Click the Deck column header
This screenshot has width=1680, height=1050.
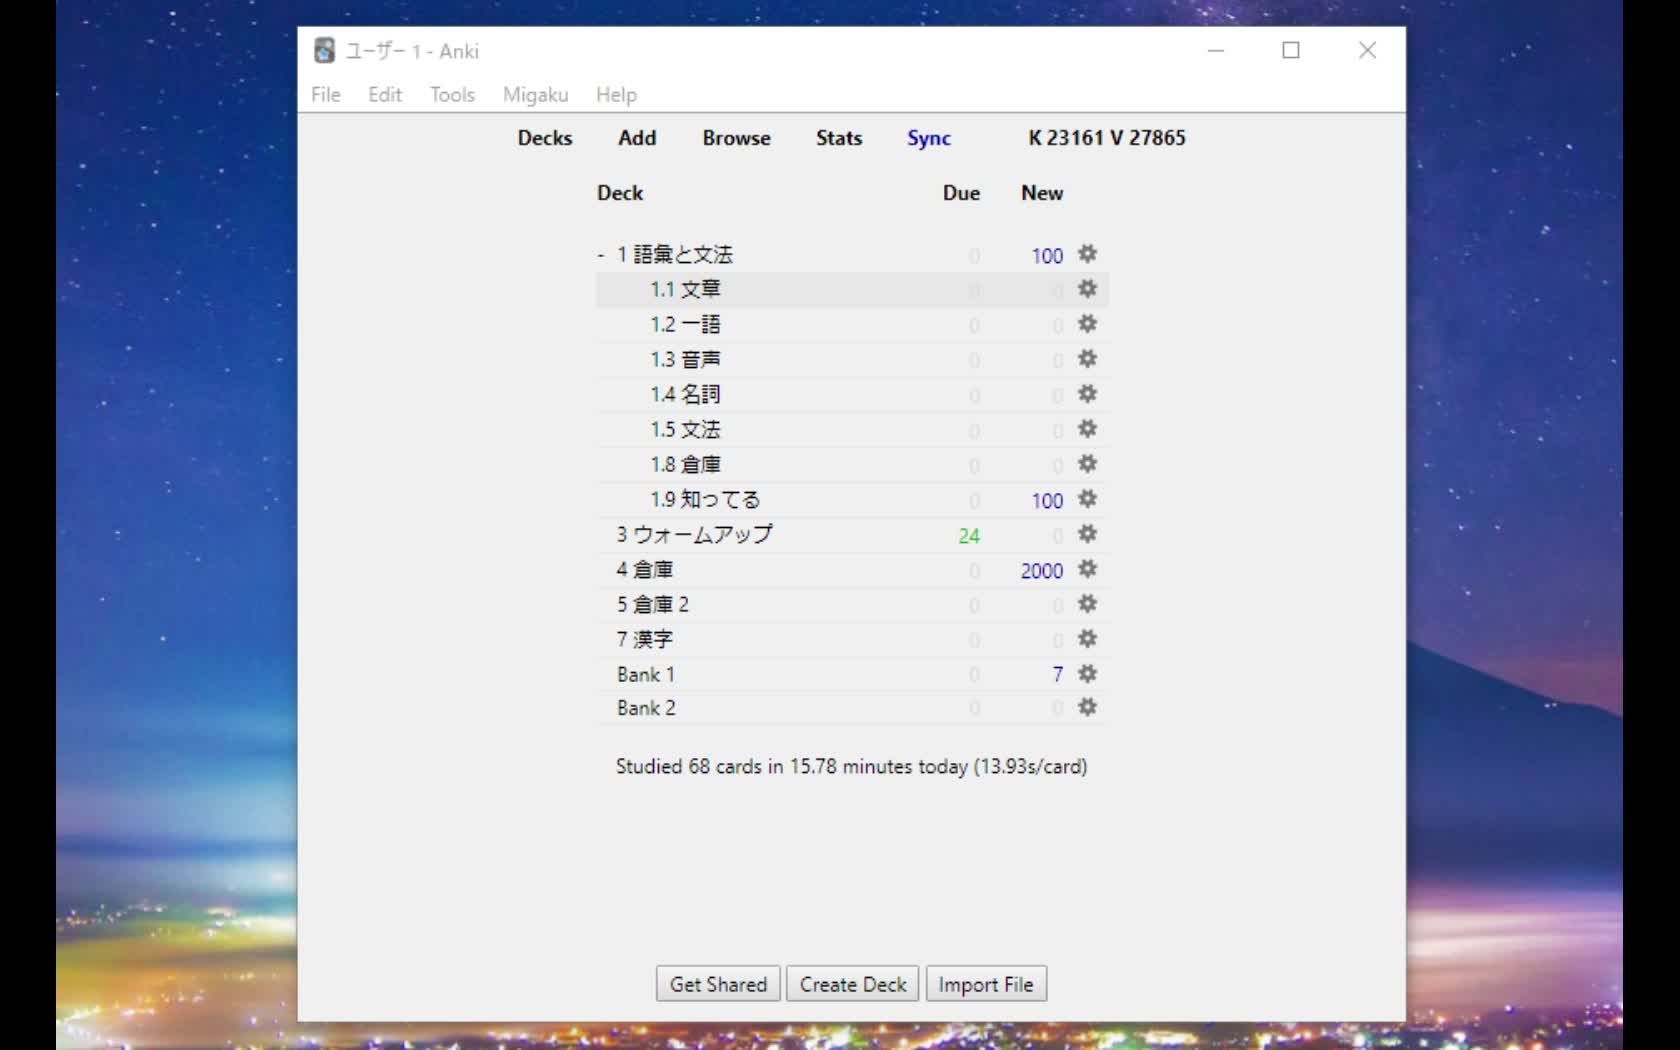coord(620,193)
